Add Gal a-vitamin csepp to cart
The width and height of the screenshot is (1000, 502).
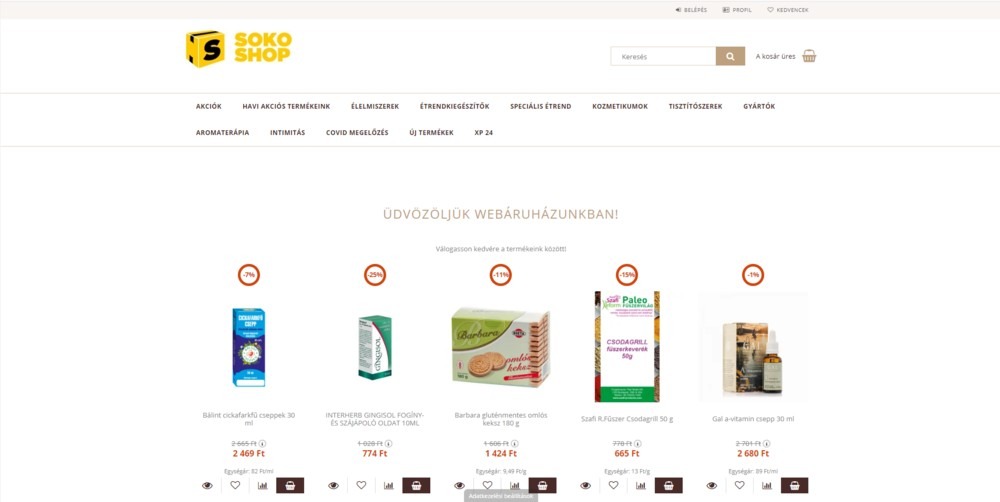pyautogui.click(x=795, y=485)
